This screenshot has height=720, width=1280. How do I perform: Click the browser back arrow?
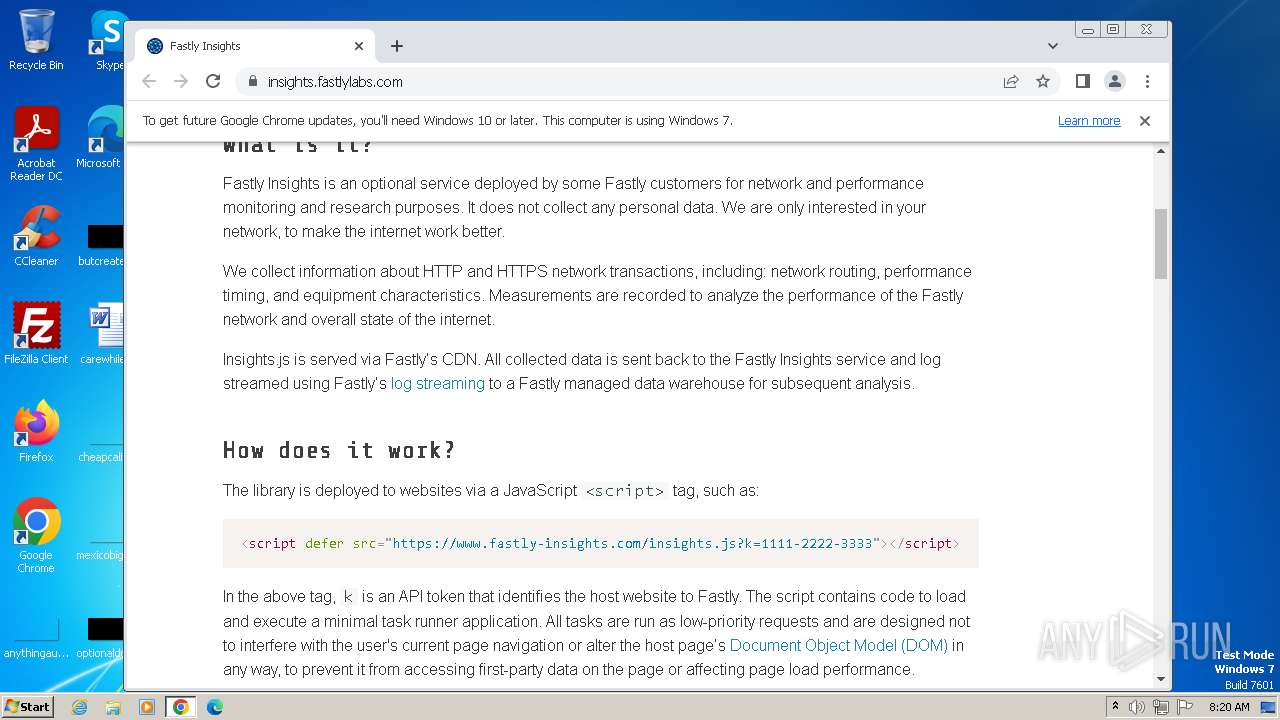pos(149,82)
